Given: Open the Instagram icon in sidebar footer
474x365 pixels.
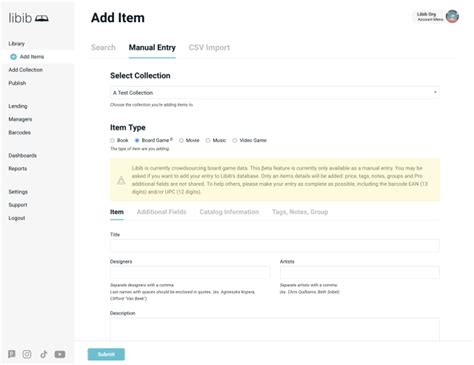Looking at the screenshot, I should 27,354.
